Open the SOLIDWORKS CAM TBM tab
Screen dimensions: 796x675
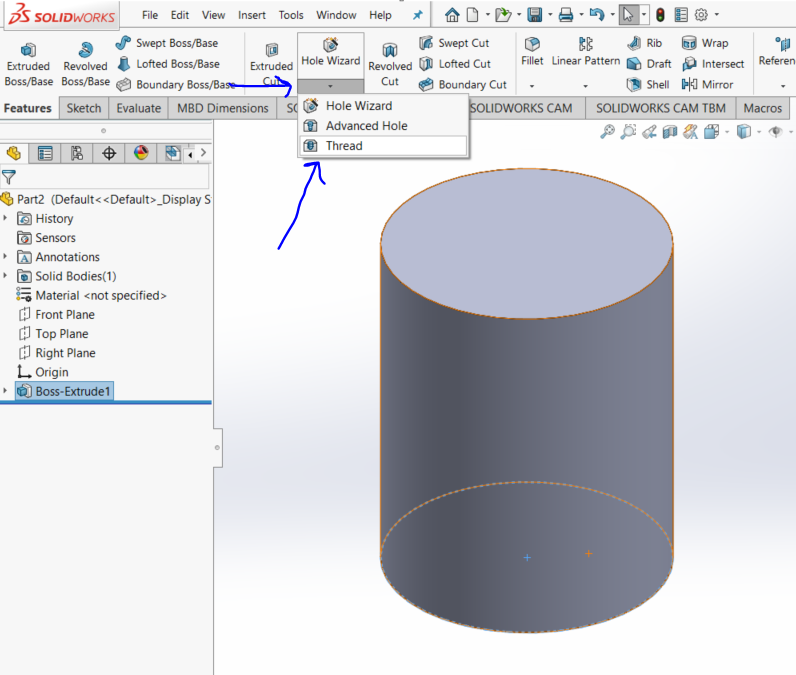(660, 108)
